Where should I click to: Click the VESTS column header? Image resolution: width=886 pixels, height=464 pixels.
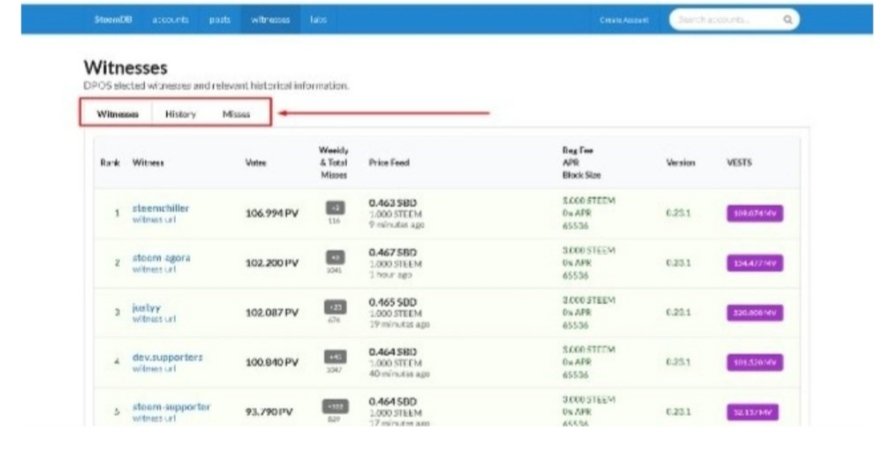coord(739,163)
